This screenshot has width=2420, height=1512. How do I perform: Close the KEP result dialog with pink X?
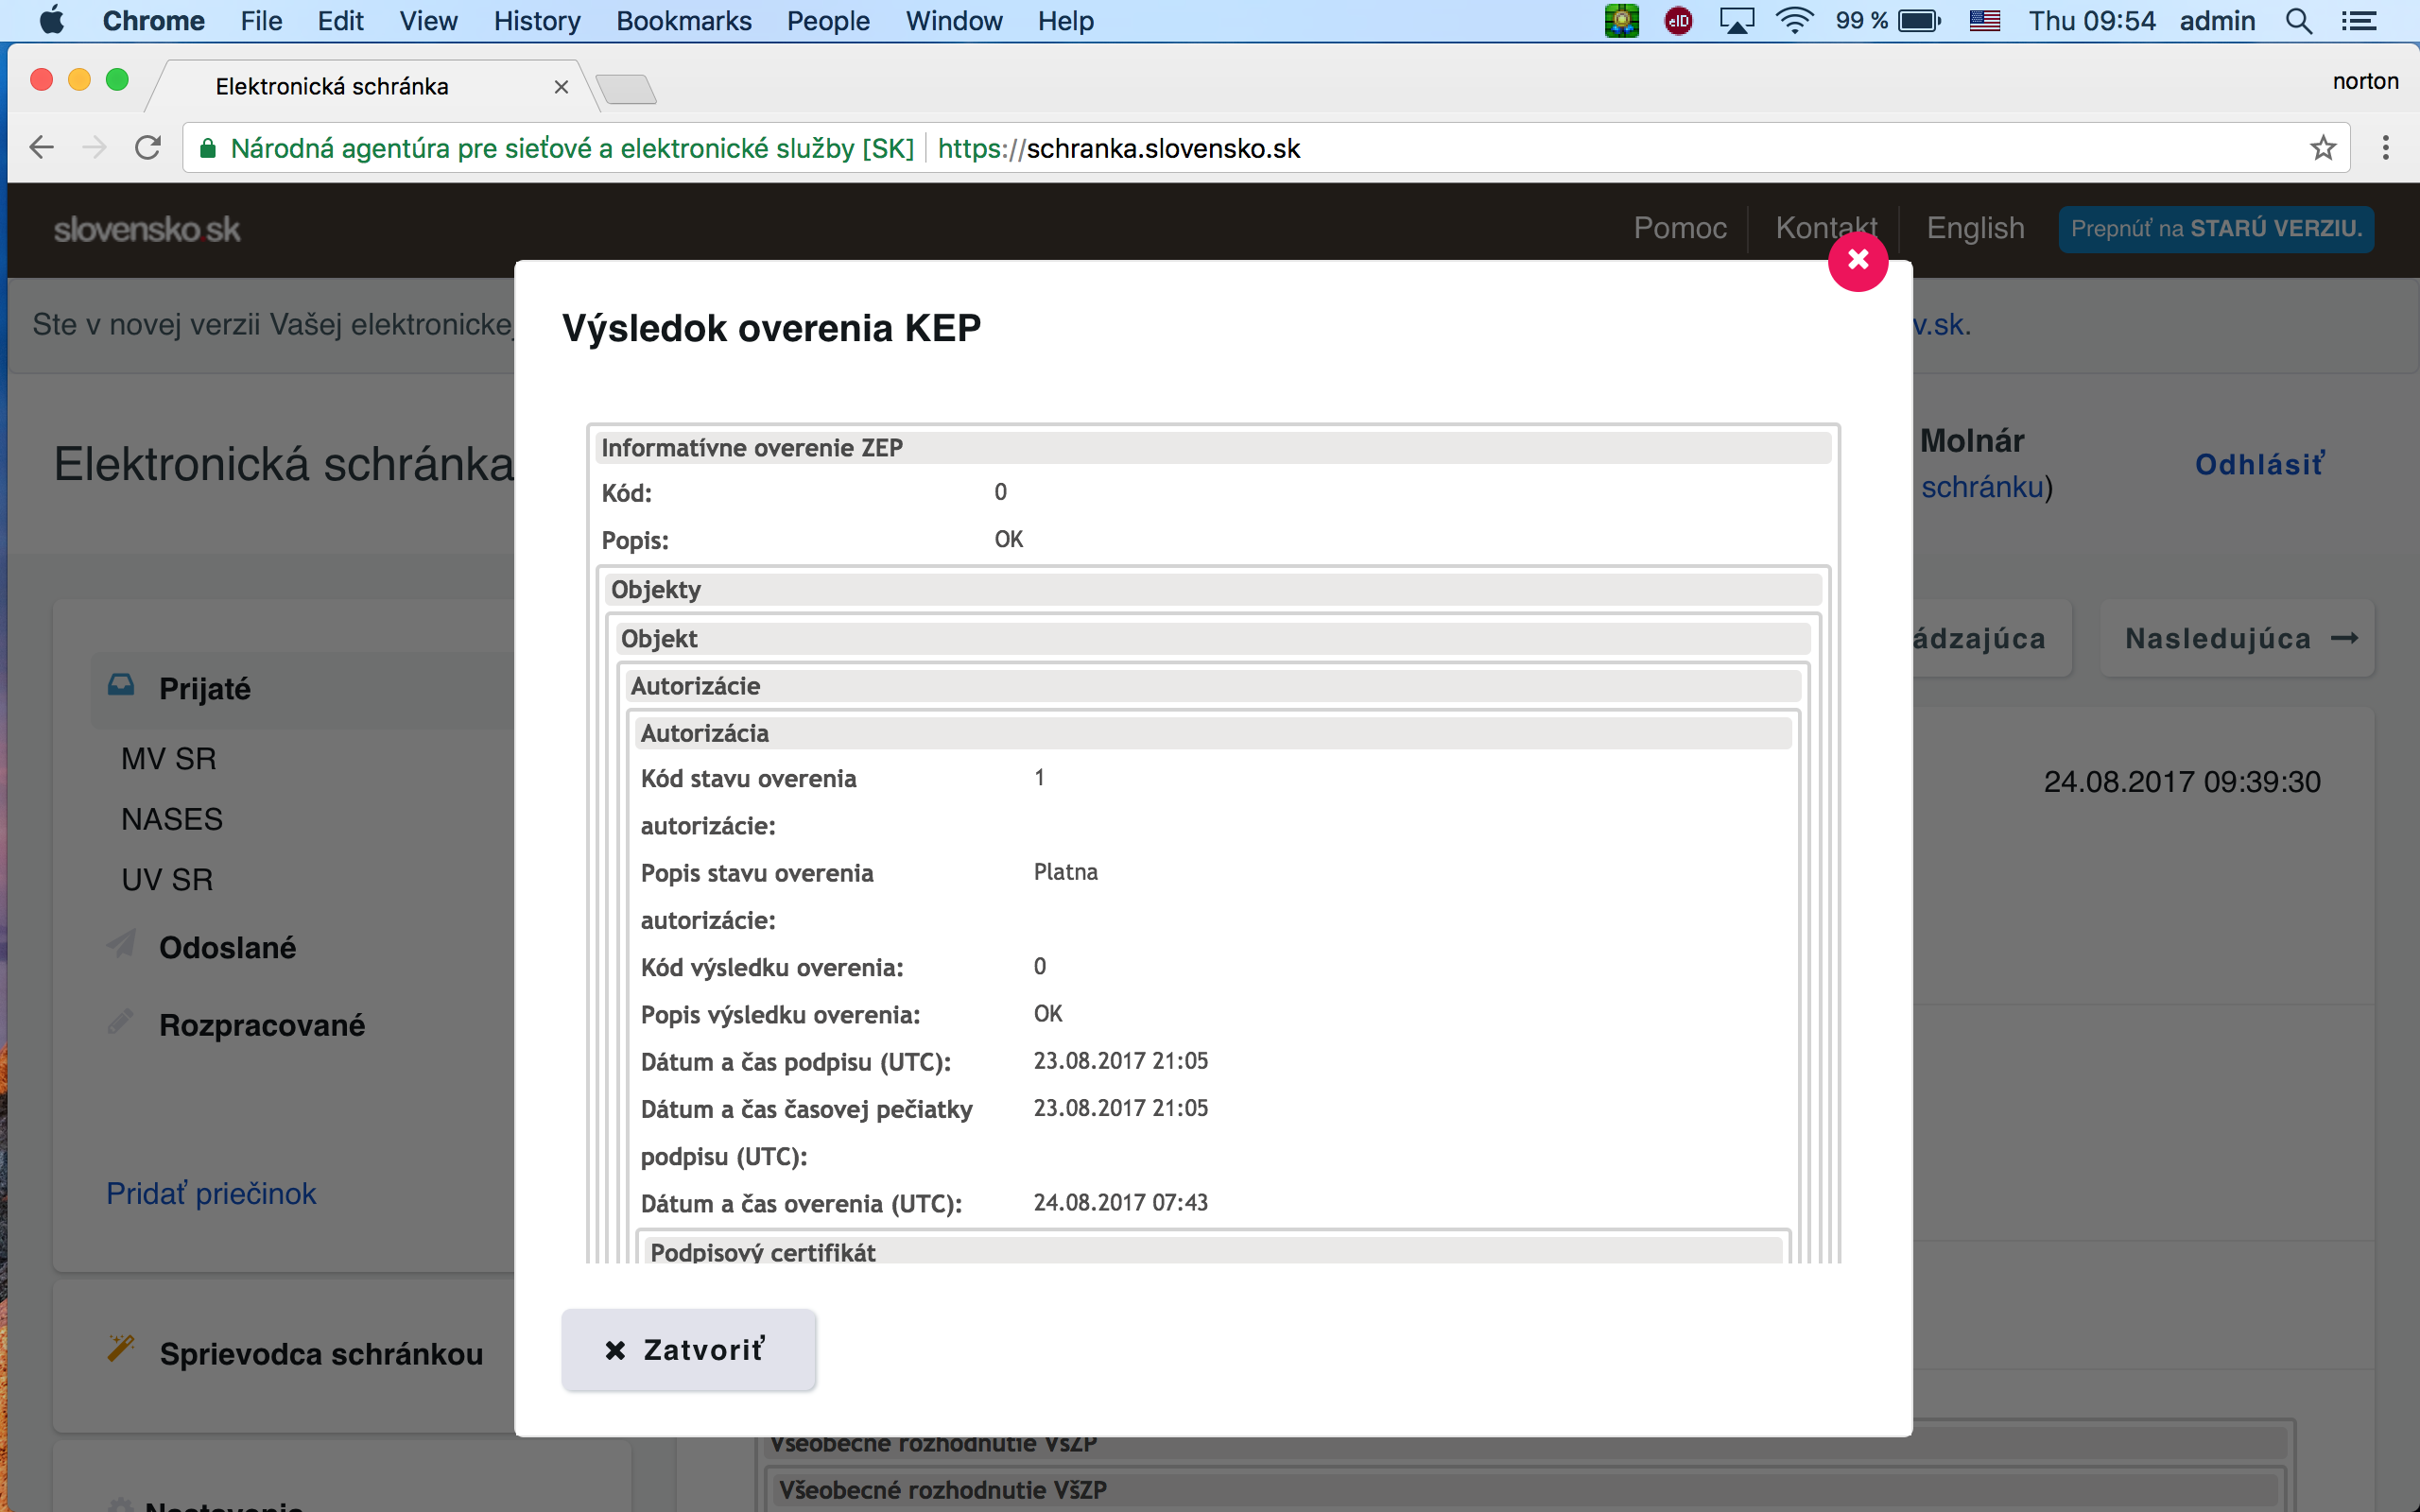(x=1857, y=261)
